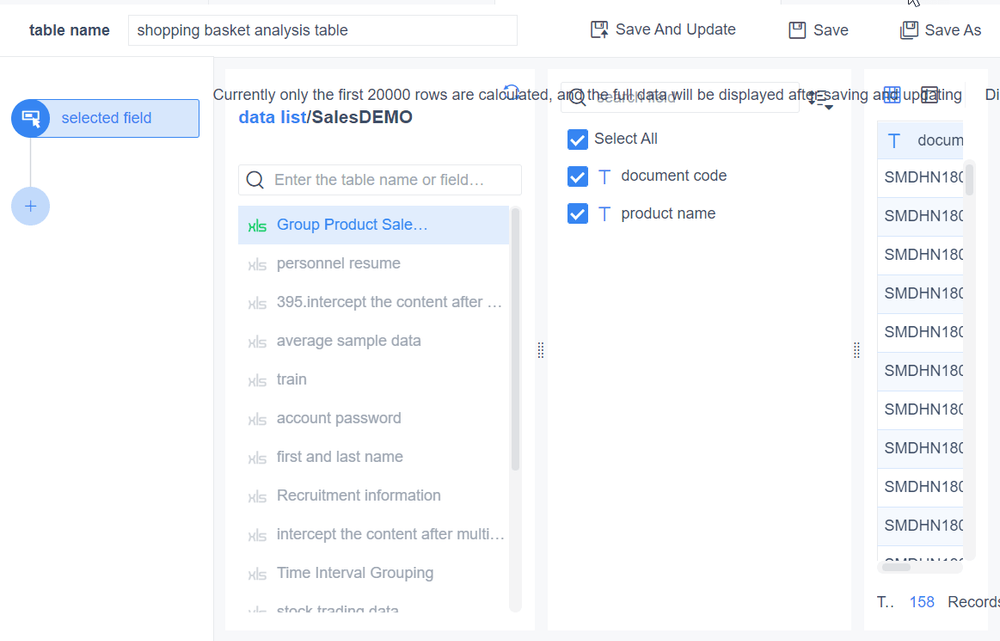Click the data list breadcrumb link
1000x641 pixels.
(271, 117)
